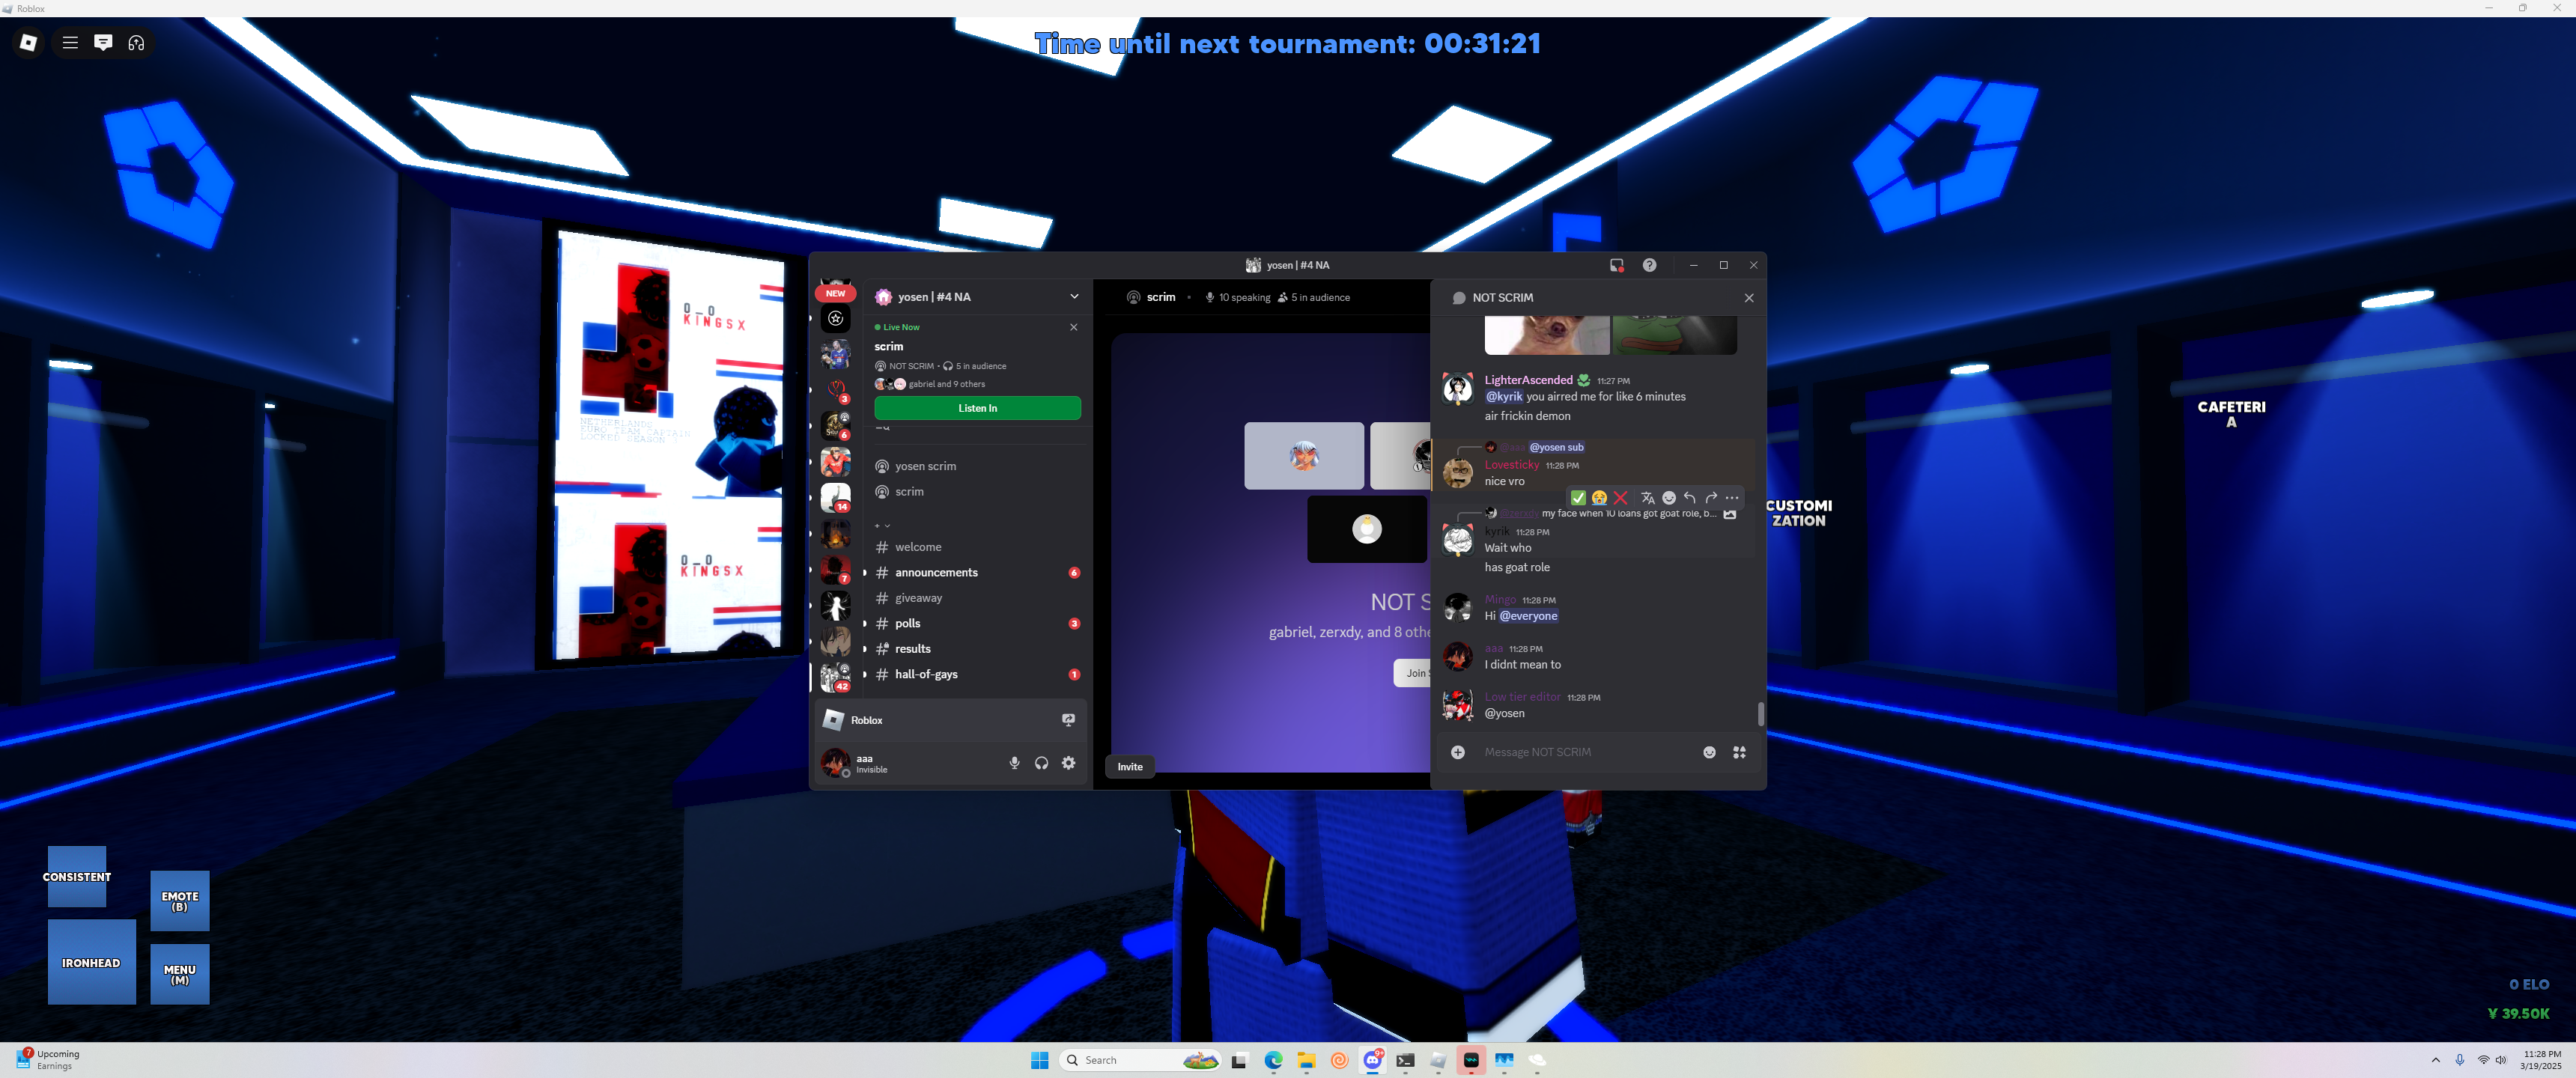The image size is (2576, 1078).
Task: Open more options on message hover toolbar
Action: coord(1732,498)
